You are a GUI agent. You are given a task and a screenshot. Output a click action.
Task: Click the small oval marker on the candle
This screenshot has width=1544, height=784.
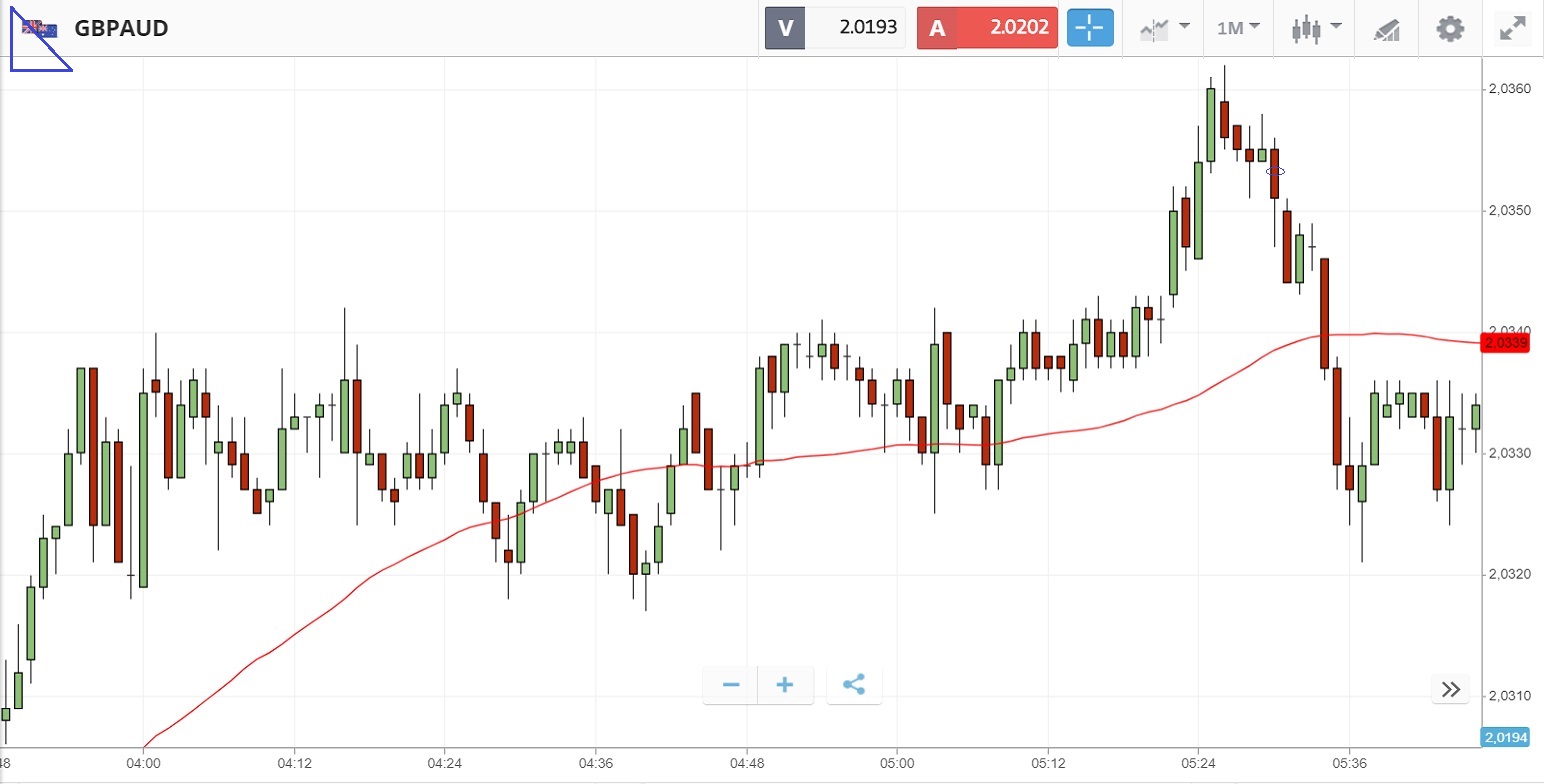1275,172
